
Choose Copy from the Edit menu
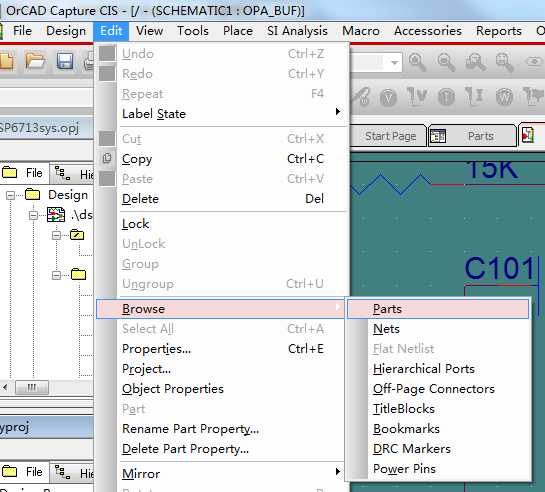tap(222, 159)
